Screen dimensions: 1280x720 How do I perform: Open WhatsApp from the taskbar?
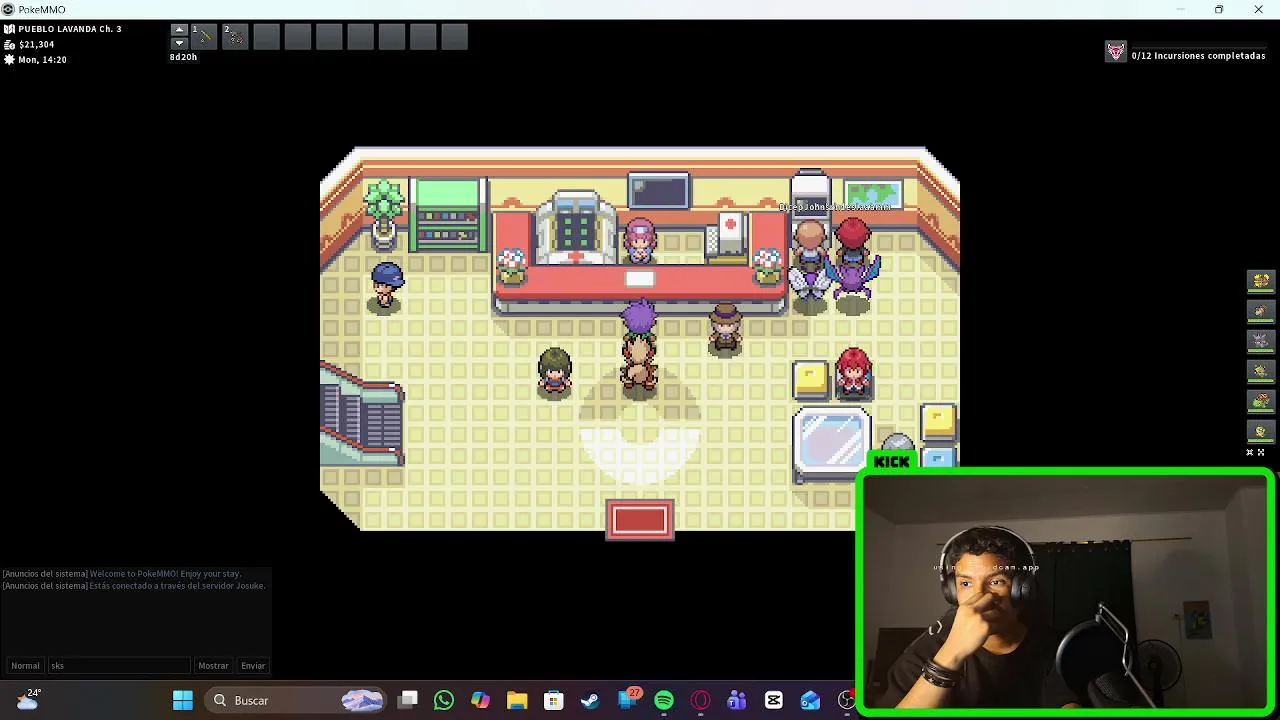[x=444, y=701]
